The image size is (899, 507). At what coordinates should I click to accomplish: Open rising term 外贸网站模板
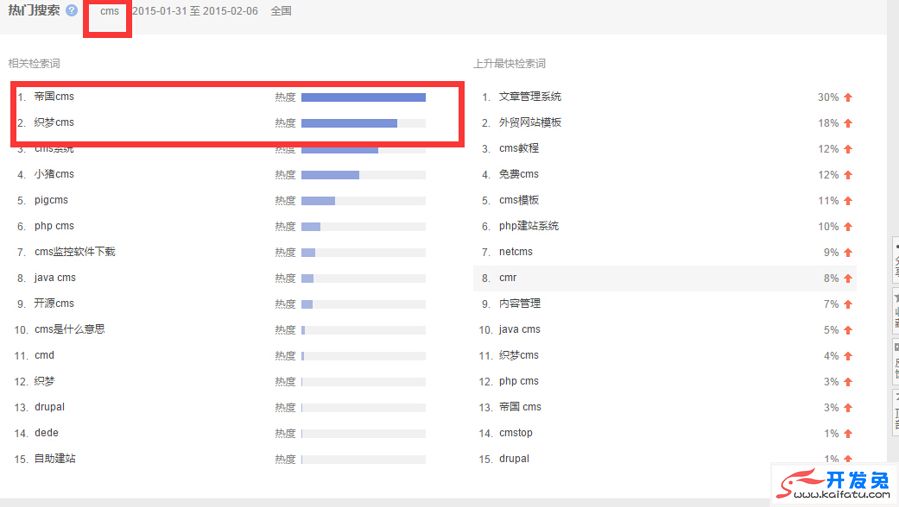coord(530,122)
